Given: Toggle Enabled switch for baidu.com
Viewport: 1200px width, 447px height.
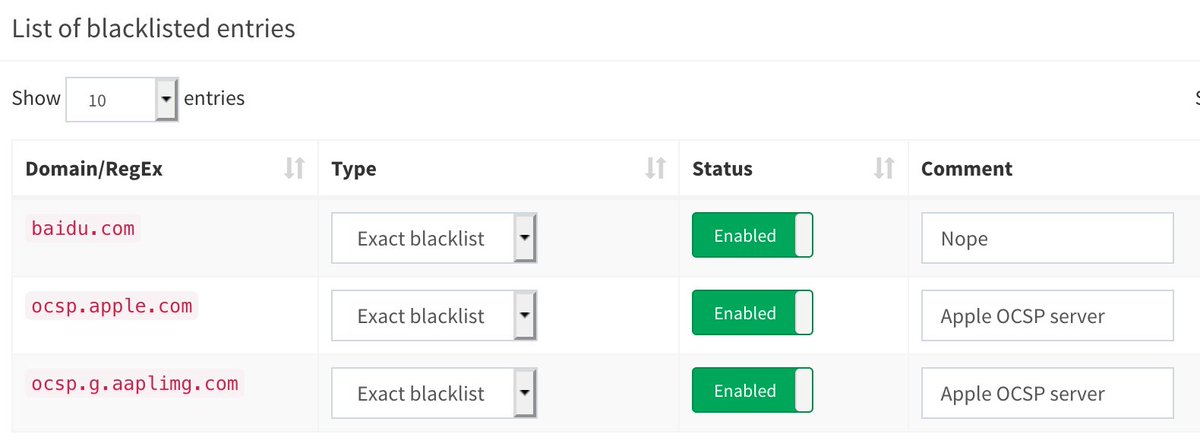Looking at the screenshot, I should (752, 236).
